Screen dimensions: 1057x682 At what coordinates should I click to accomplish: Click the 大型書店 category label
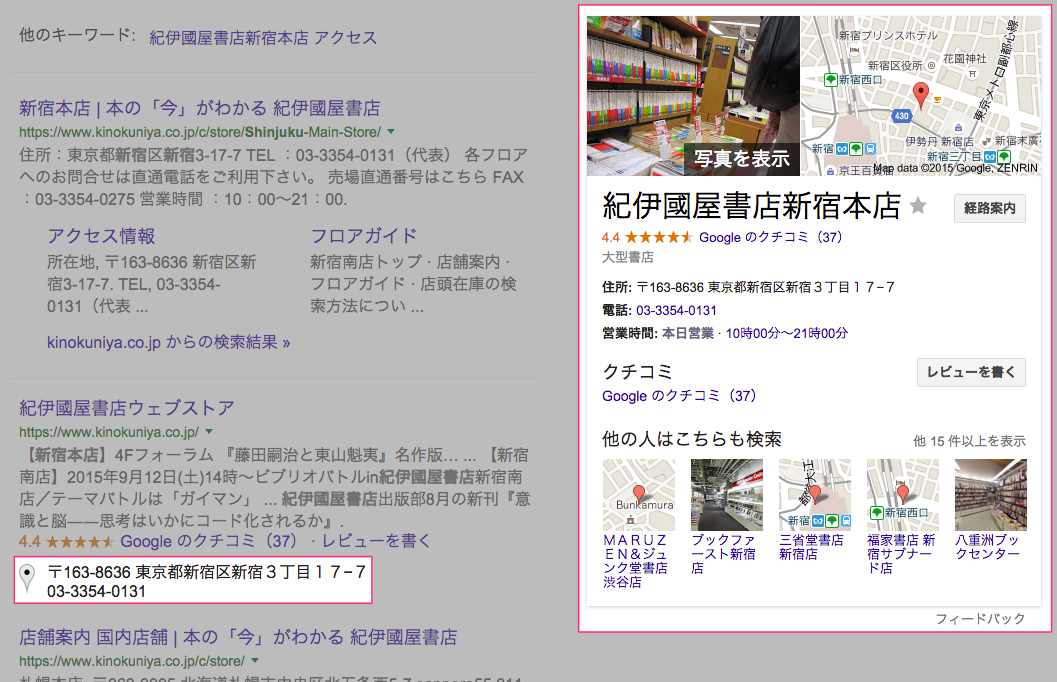tap(628, 257)
